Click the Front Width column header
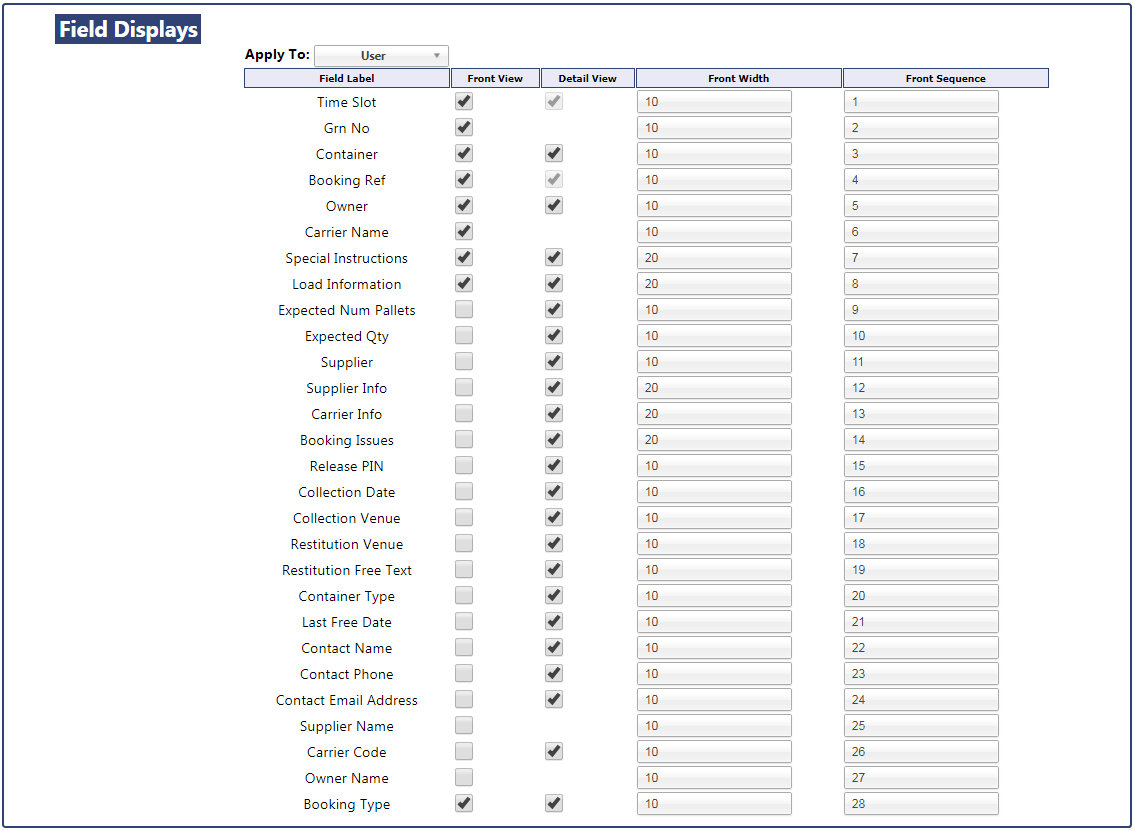This screenshot has width=1135, height=831. [739, 78]
